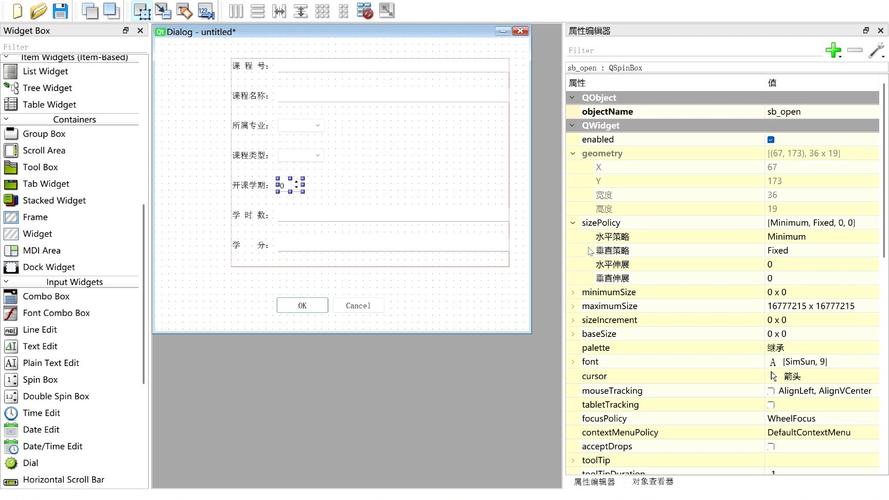Screen dimensions: 889x500
Task: Collapse the QObject property group
Action: coord(572,98)
